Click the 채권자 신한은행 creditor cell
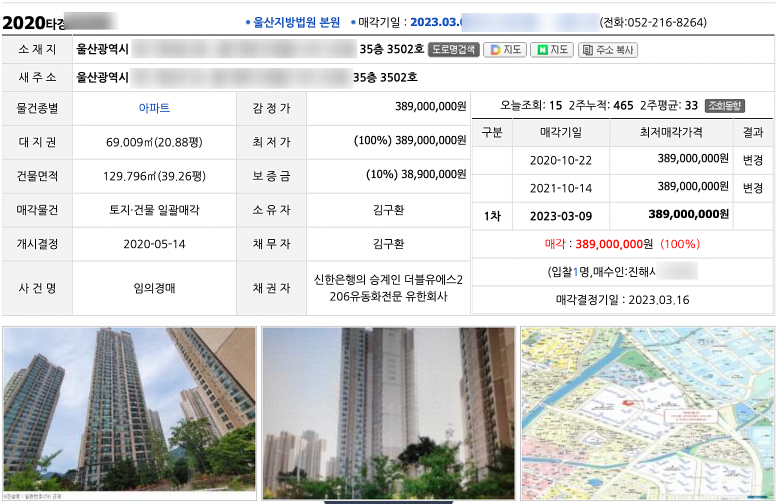The height and width of the screenshot is (504, 778). 388,287
